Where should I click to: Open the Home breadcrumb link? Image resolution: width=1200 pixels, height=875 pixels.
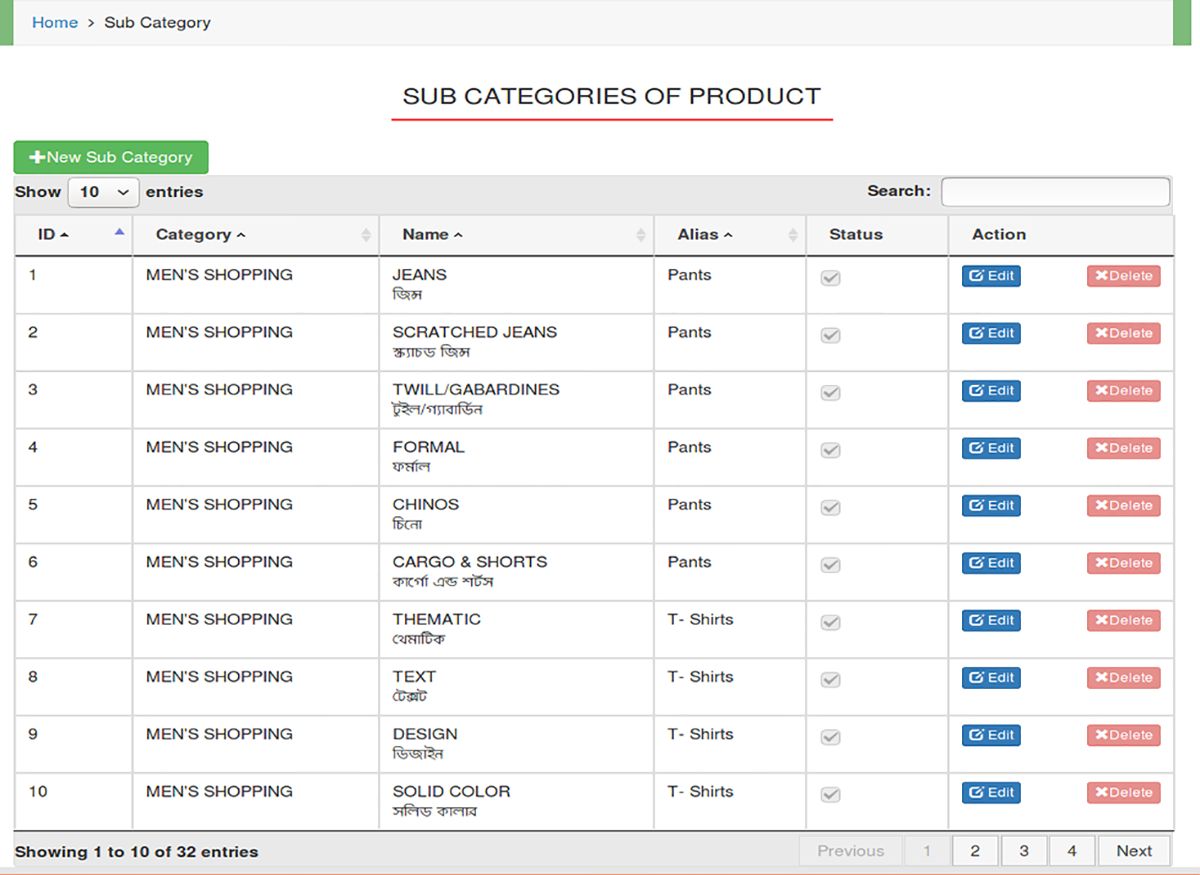55,22
